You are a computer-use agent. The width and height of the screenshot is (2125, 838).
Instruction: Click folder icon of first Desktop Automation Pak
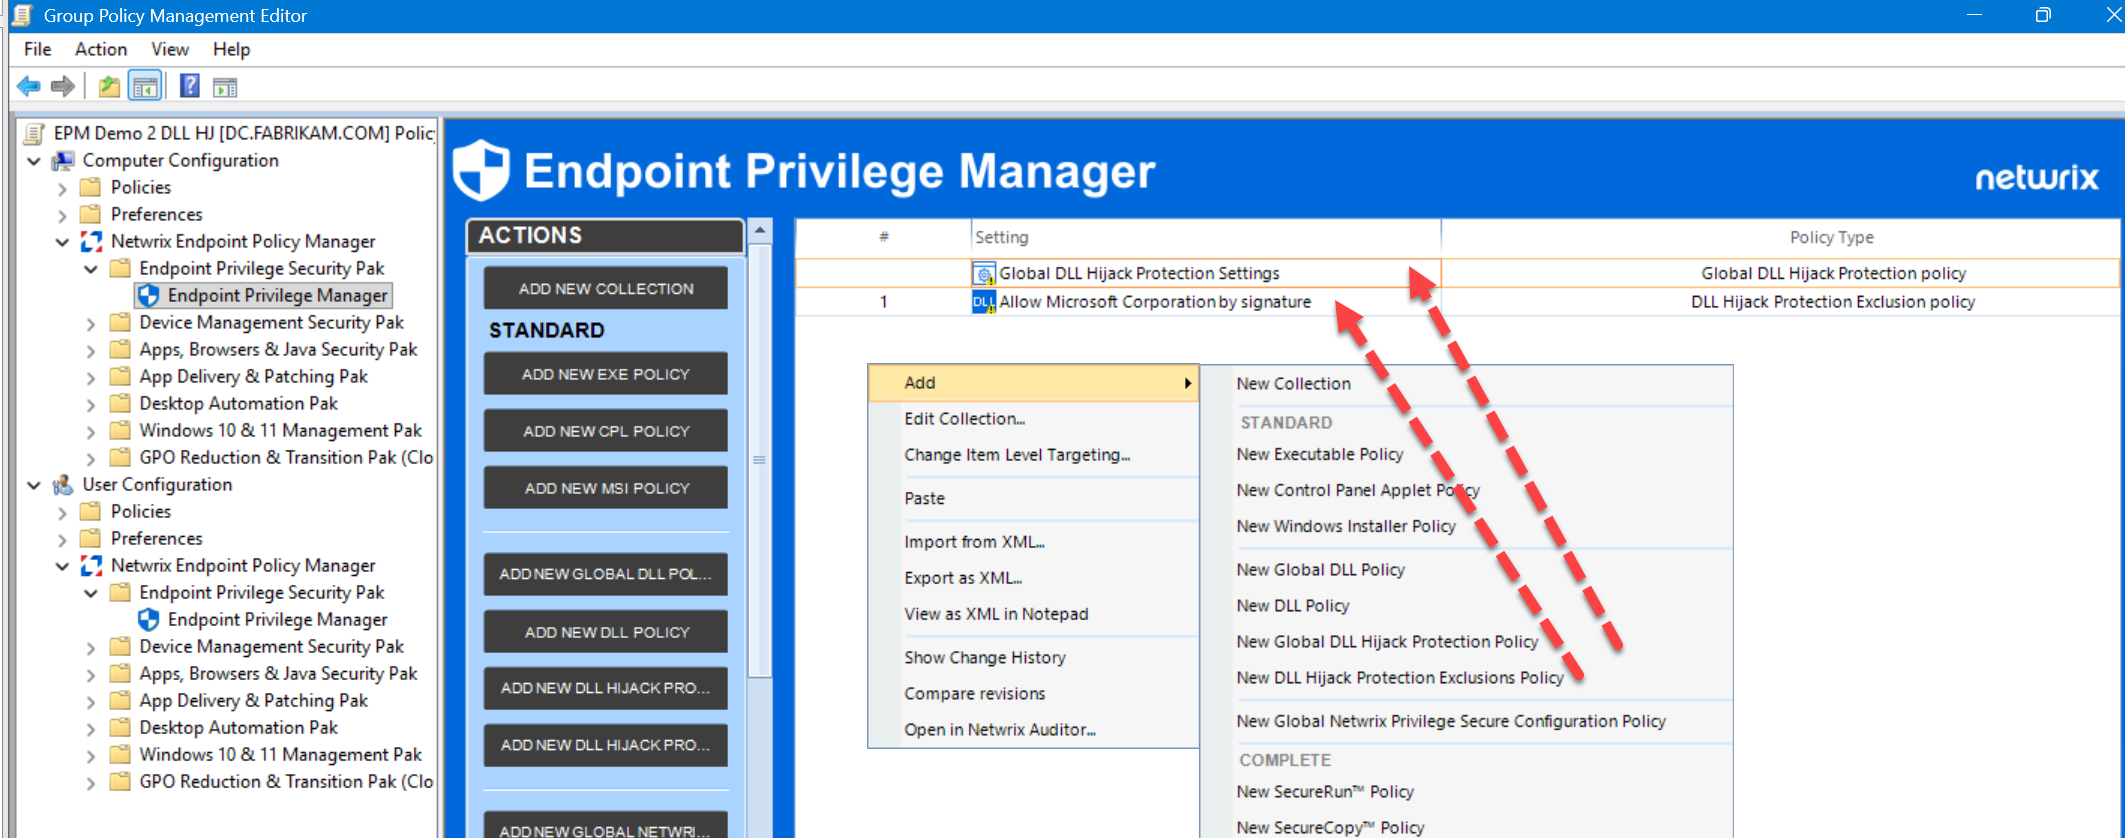120,403
